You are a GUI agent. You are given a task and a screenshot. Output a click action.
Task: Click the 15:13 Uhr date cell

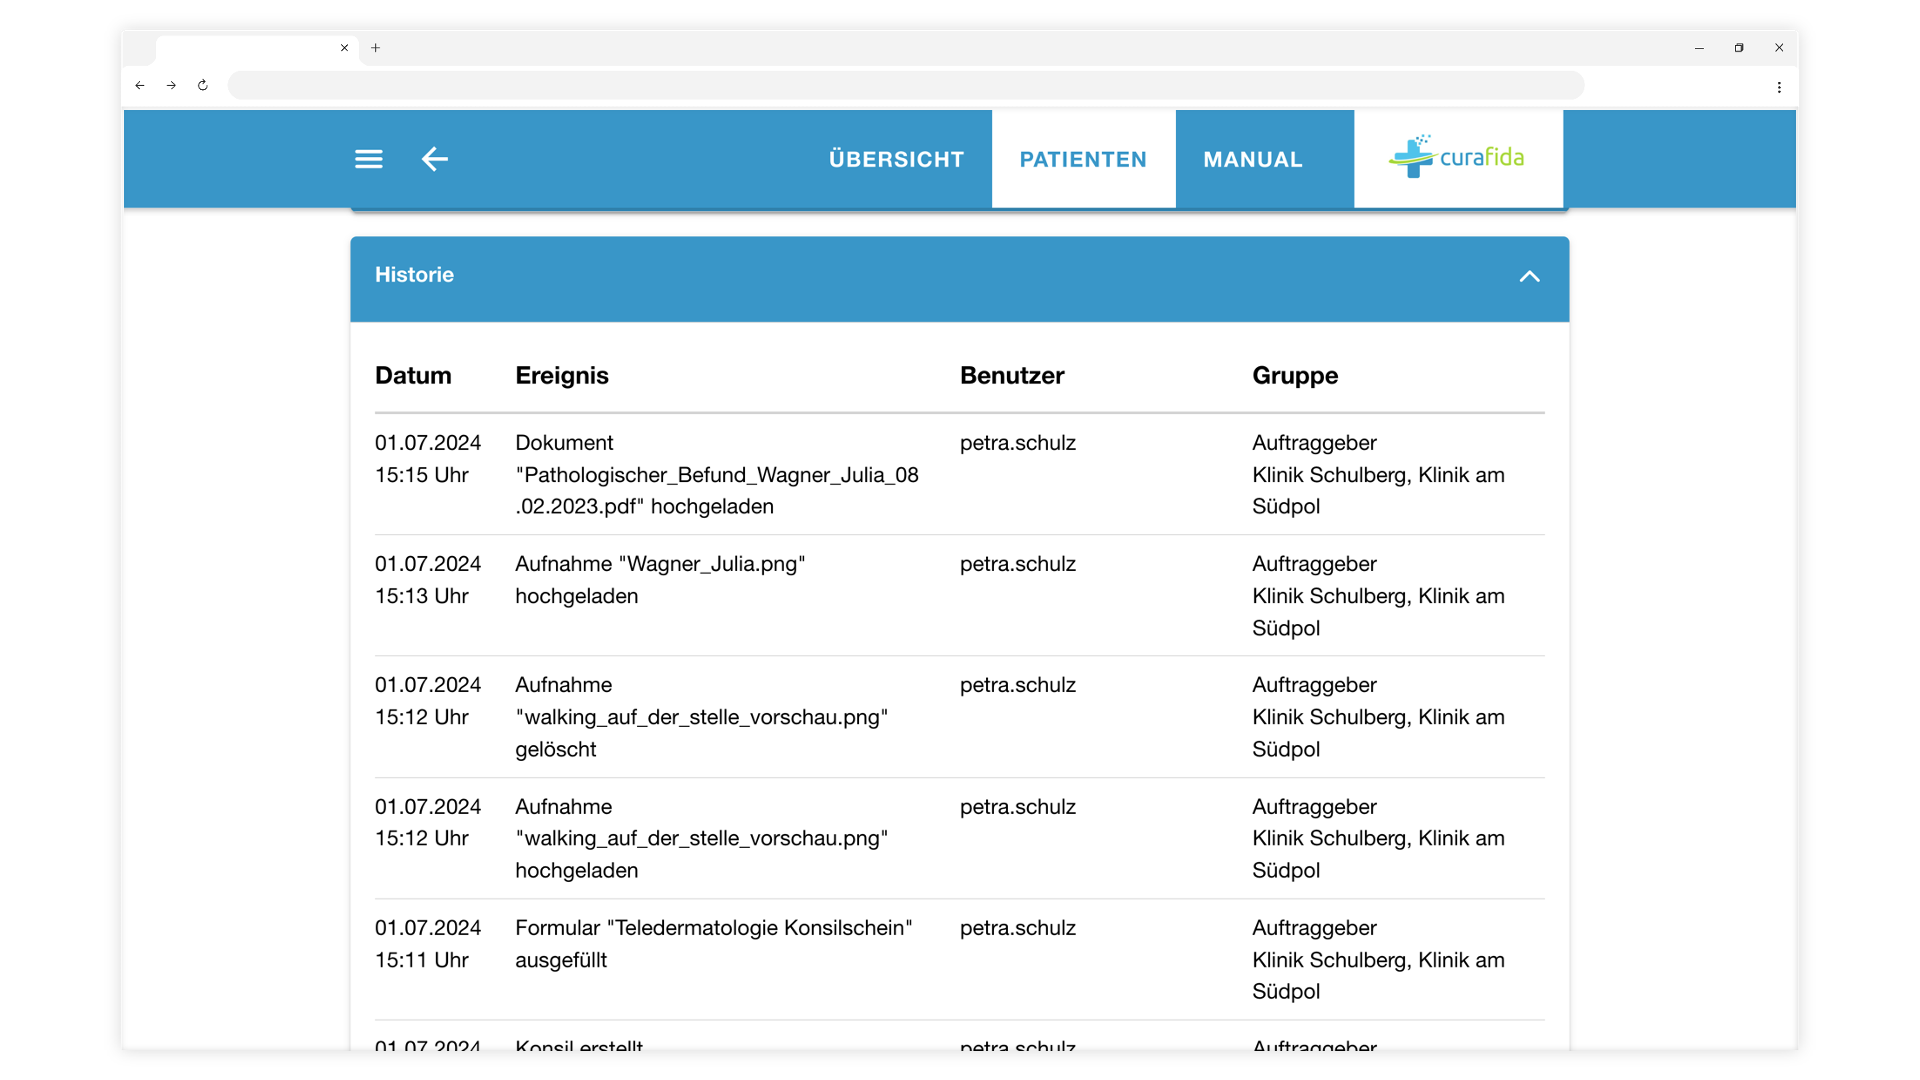click(428, 580)
